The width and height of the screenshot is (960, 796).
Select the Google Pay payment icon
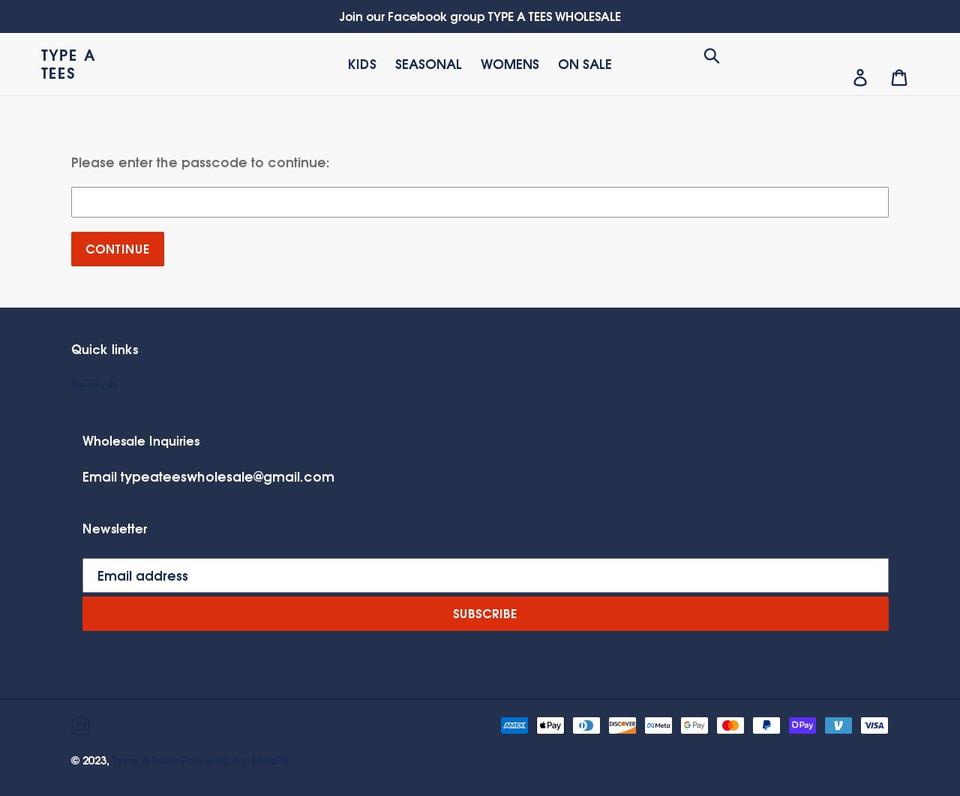(x=694, y=726)
